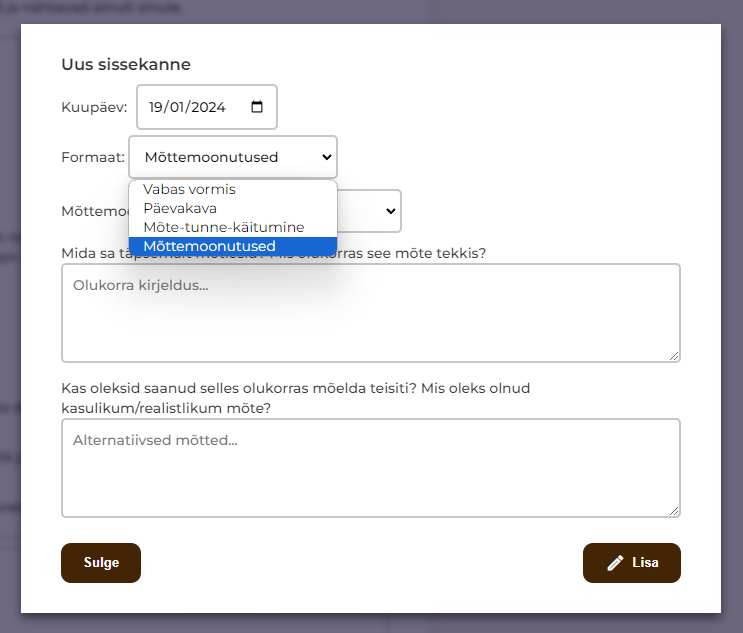The width and height of the screenshot is (743, 633).
Task: Select the year 2024 in date field
Action: click(208, 107)
